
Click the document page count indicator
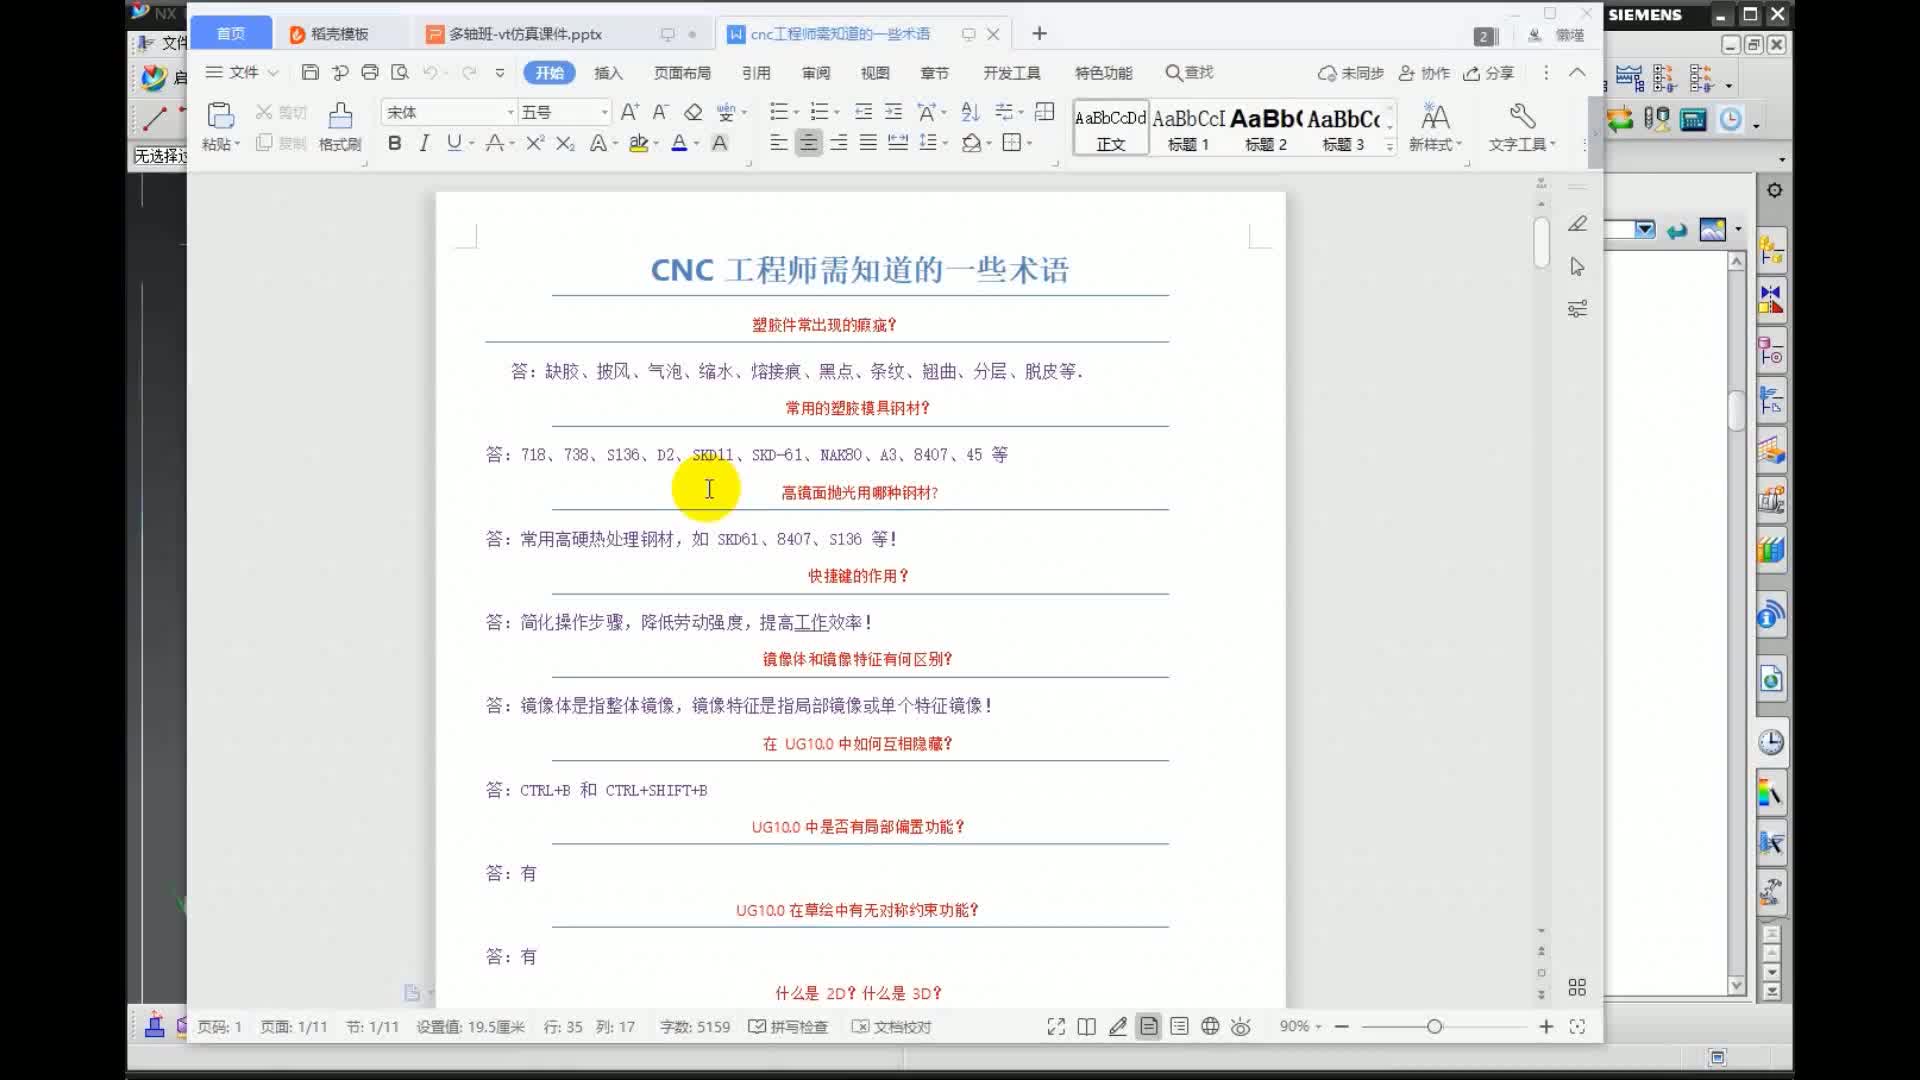pyautogui.click(x=290, y=1026)
